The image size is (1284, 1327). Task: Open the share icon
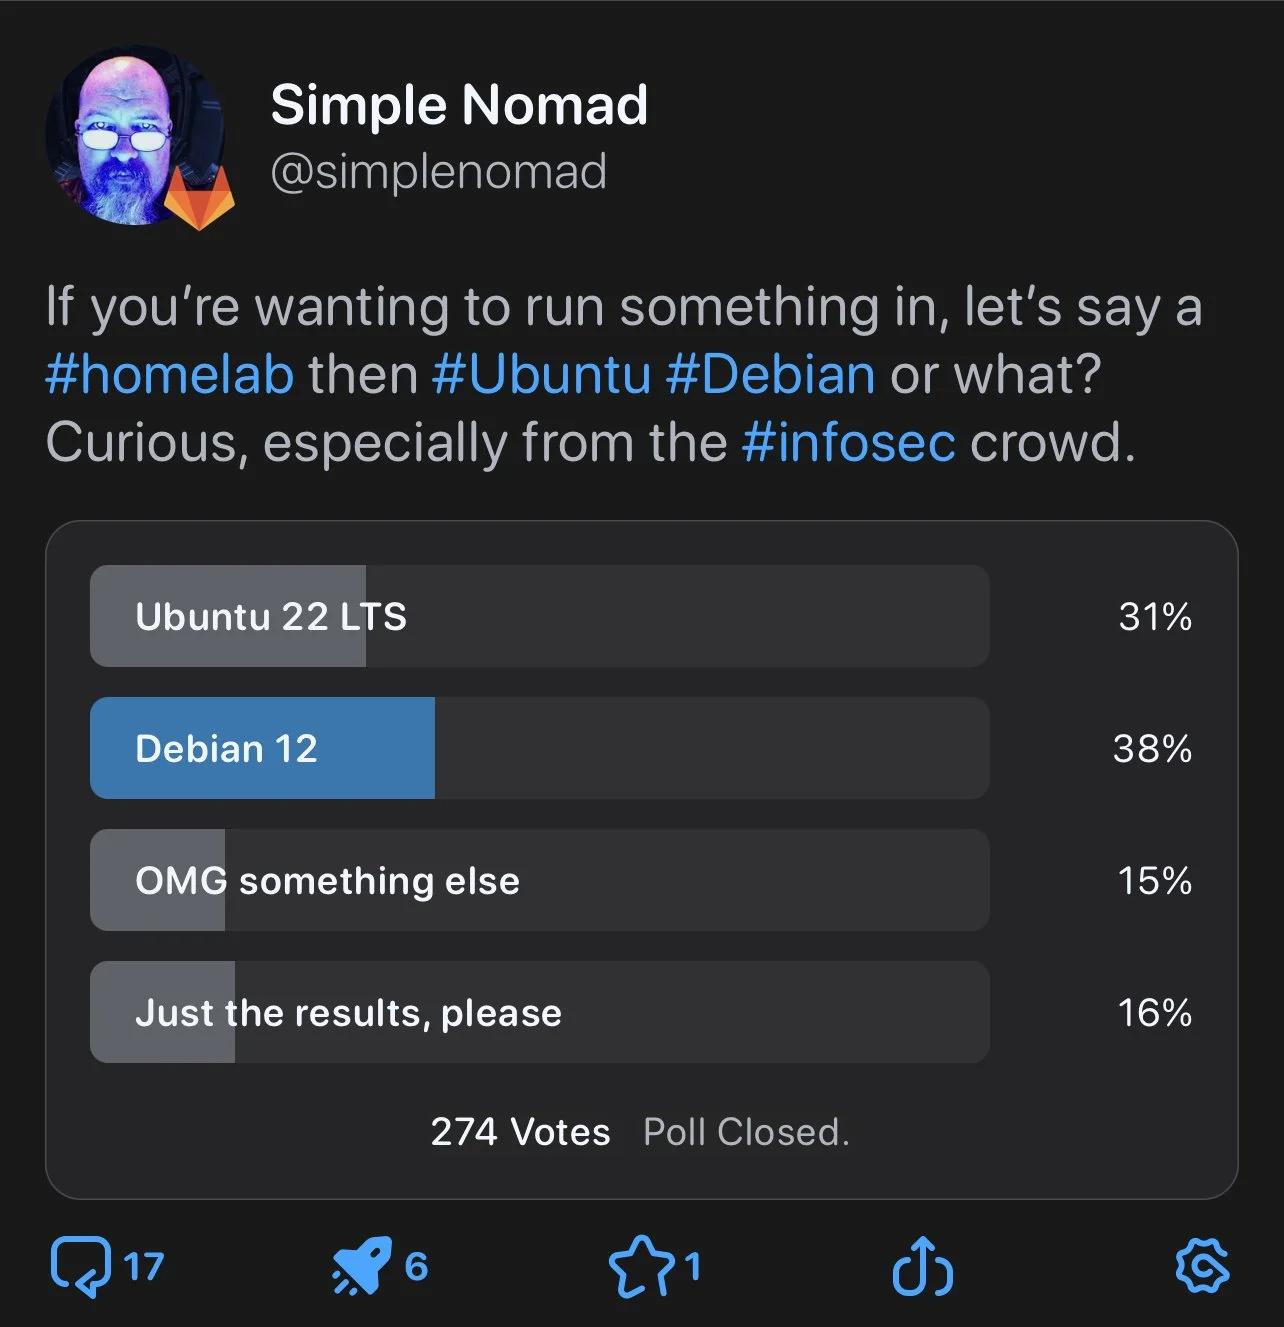pyautogui.click(x=922, y=1266)
